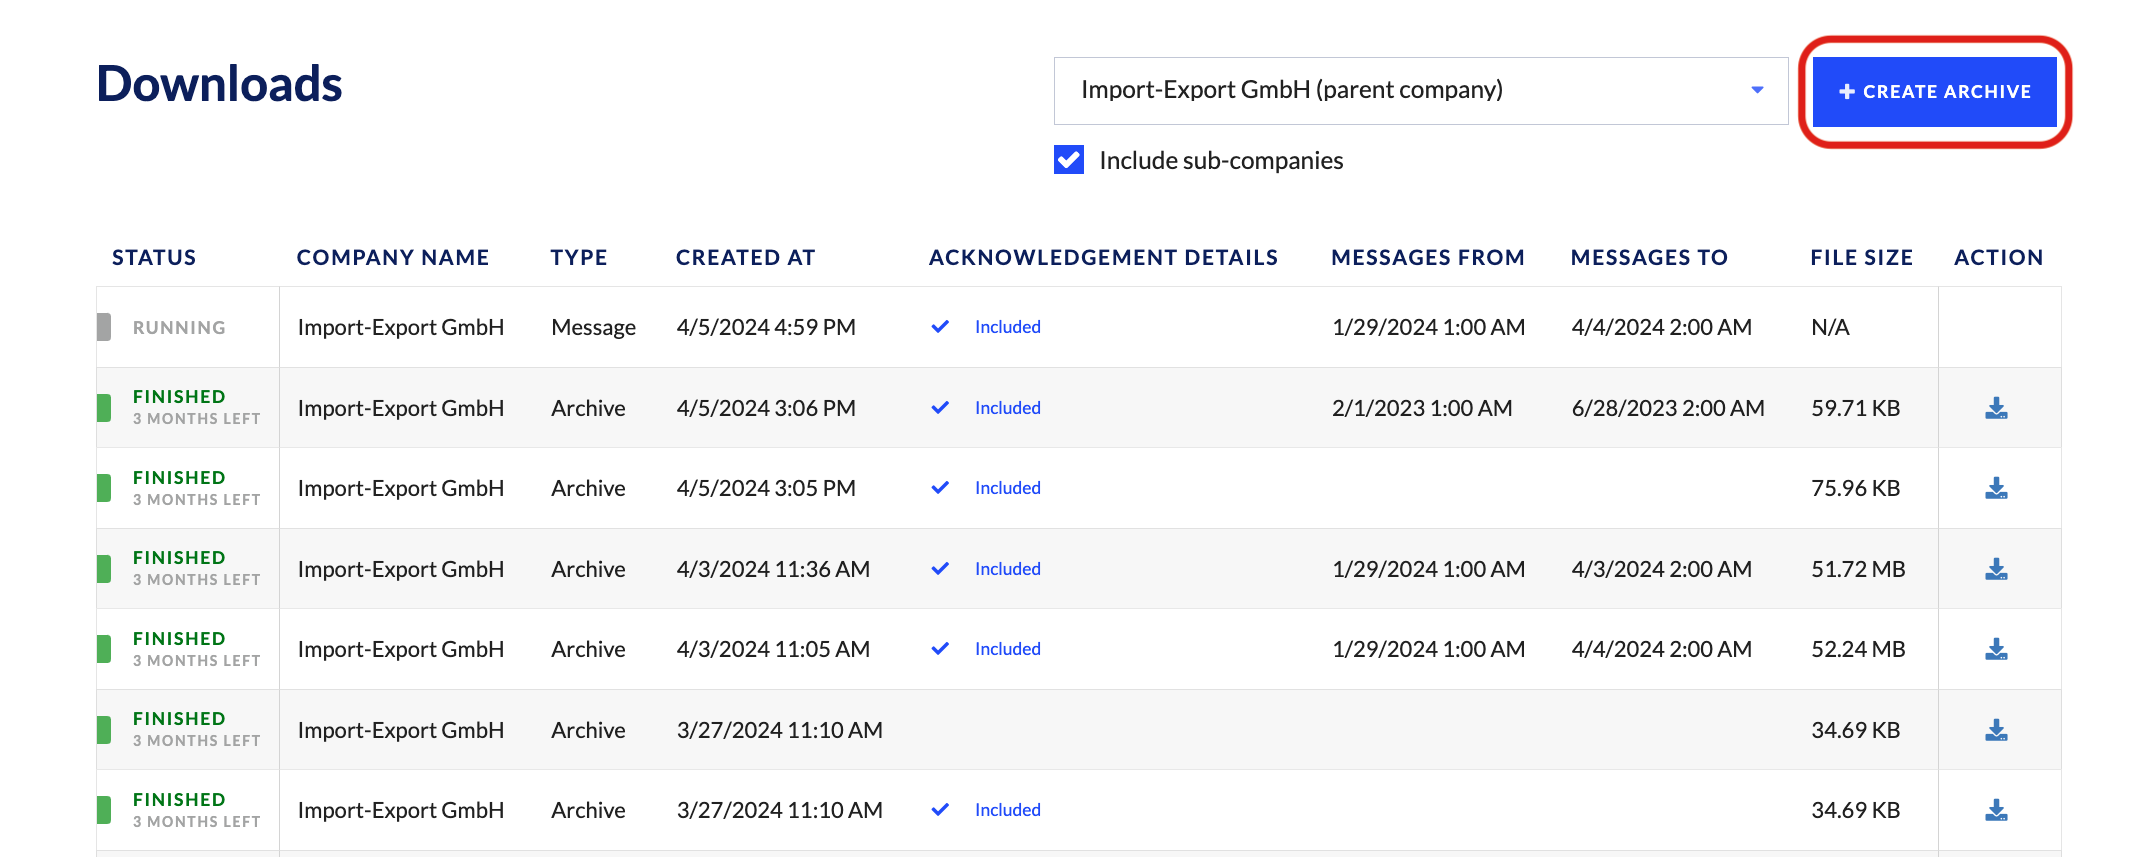Click Messages From column header
2154x857 pixels.
click(x=1428, y=258)
